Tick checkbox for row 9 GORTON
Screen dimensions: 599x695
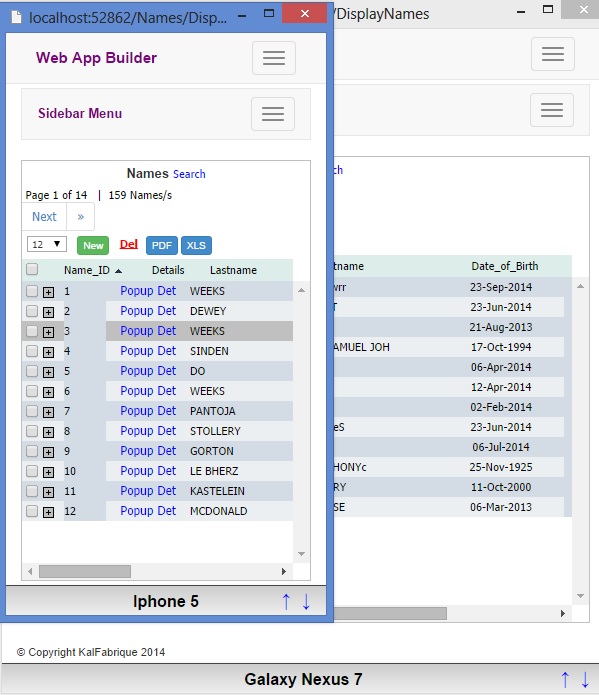tap(32, 451)
